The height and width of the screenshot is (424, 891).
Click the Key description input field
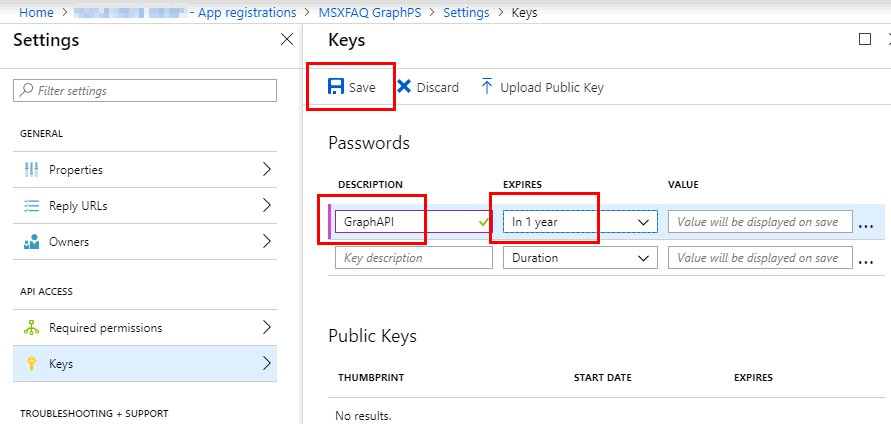[414, 257]
